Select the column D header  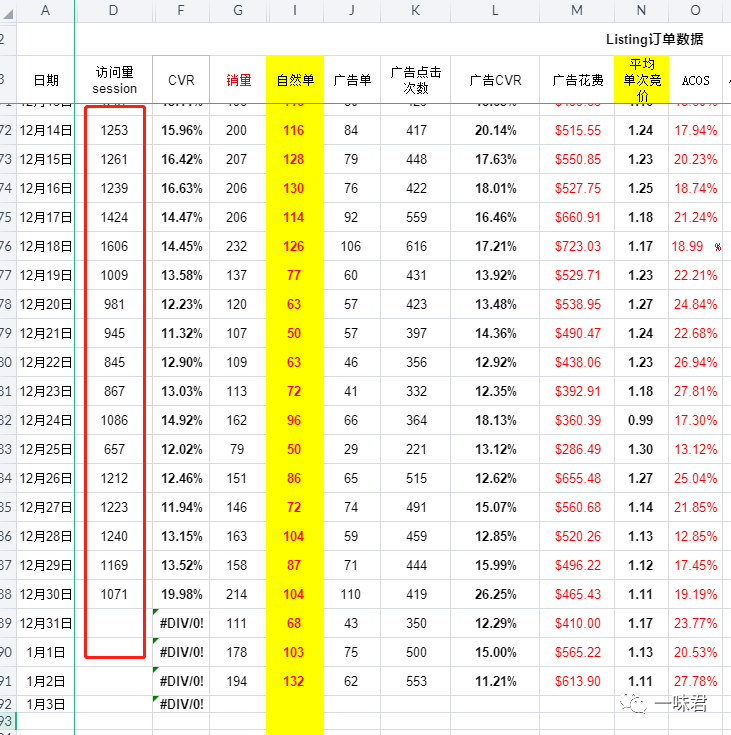pos(114,11)
